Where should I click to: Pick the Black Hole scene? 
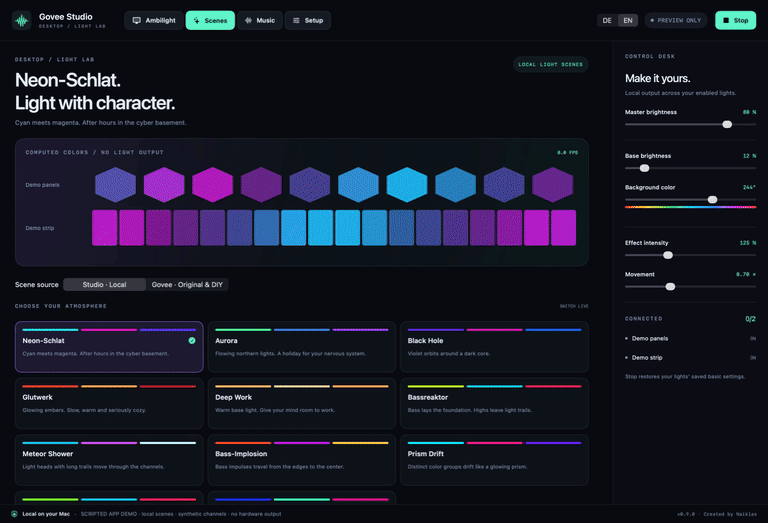click(494, 347)
